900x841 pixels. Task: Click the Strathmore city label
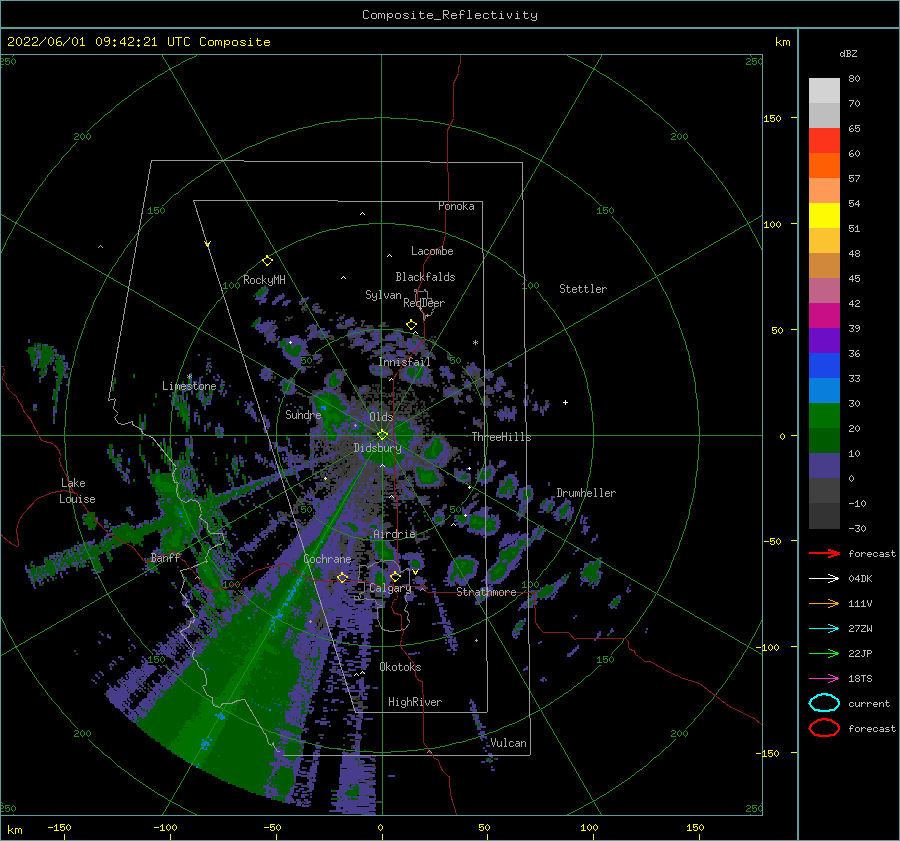[486, 592]
